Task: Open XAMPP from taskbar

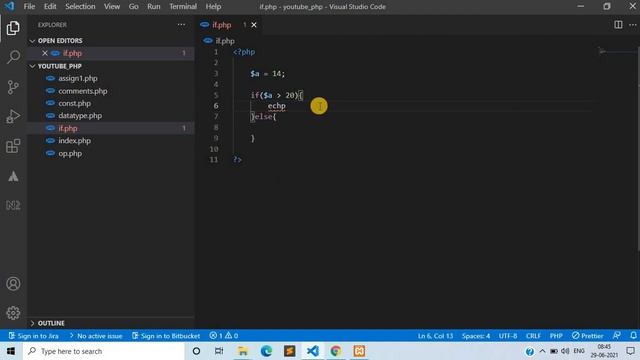Action: tap(359, 351)
